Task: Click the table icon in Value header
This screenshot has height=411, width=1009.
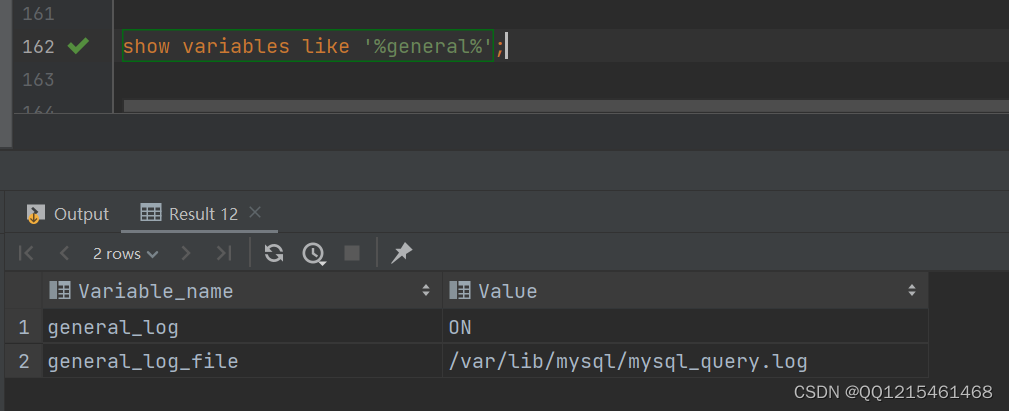Action: coord(459,291)
